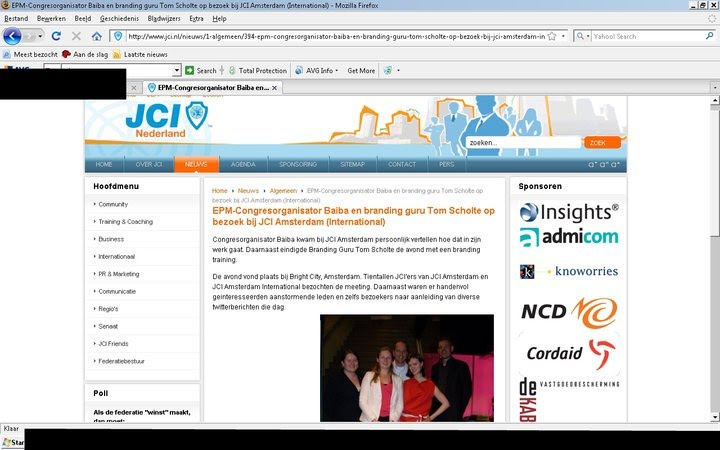Open the back history dropdown arrow

(x=40, y=36)
